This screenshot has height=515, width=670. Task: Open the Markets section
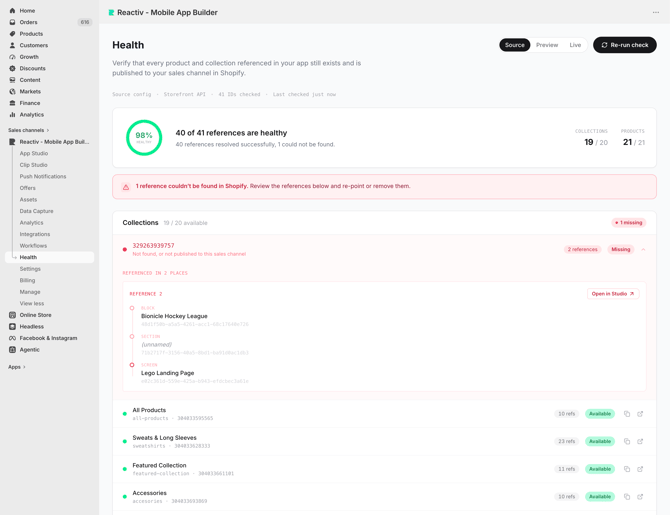pyautogui.click(x=30, y=91)
